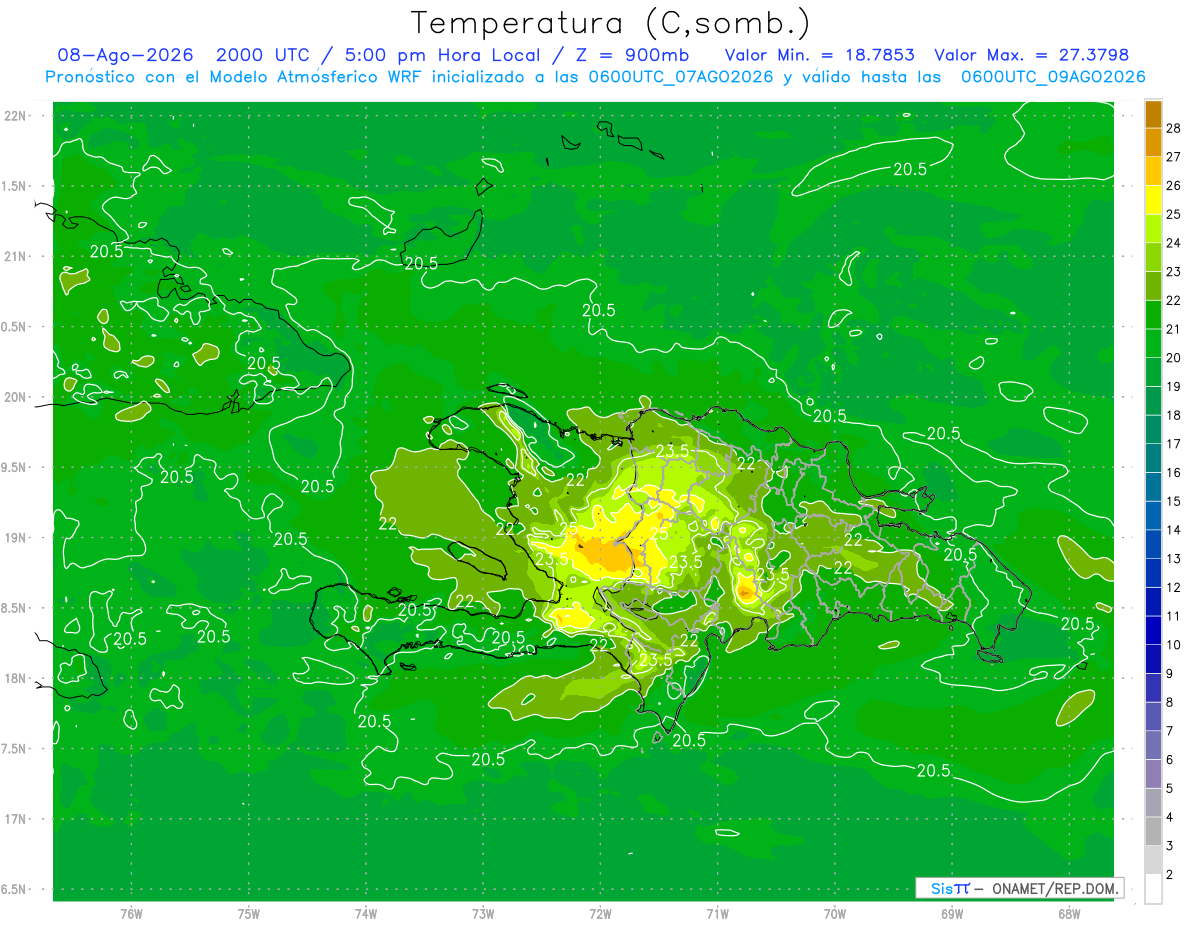Click the "2" value at the legend bottom
This screenshot has width=1200, height=927.
click(x=1170, y=875)
